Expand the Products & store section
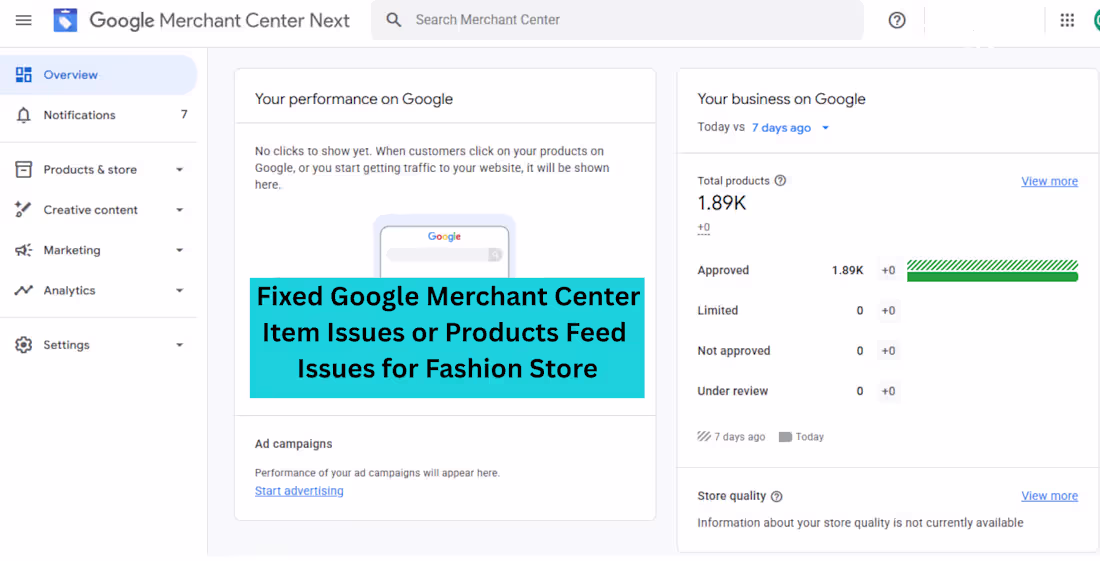 coord(180,170)
